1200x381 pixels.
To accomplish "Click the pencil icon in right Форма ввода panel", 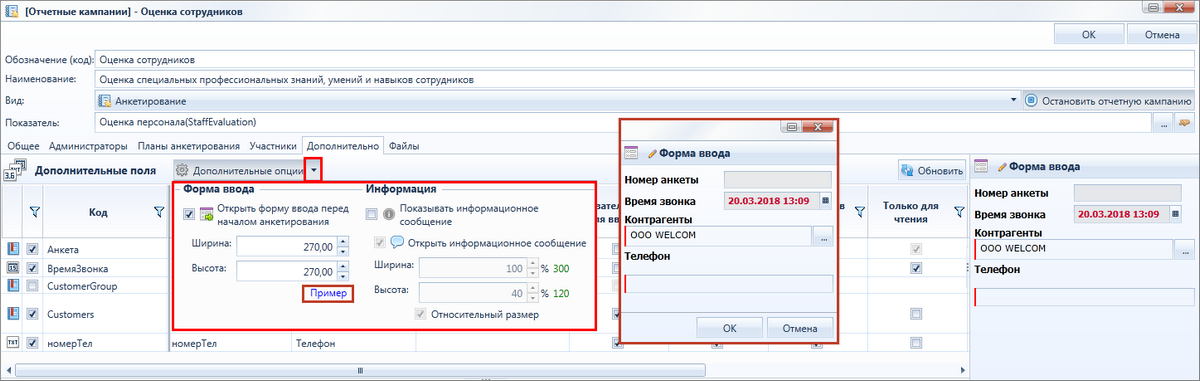I will [x=1002, y=168].
